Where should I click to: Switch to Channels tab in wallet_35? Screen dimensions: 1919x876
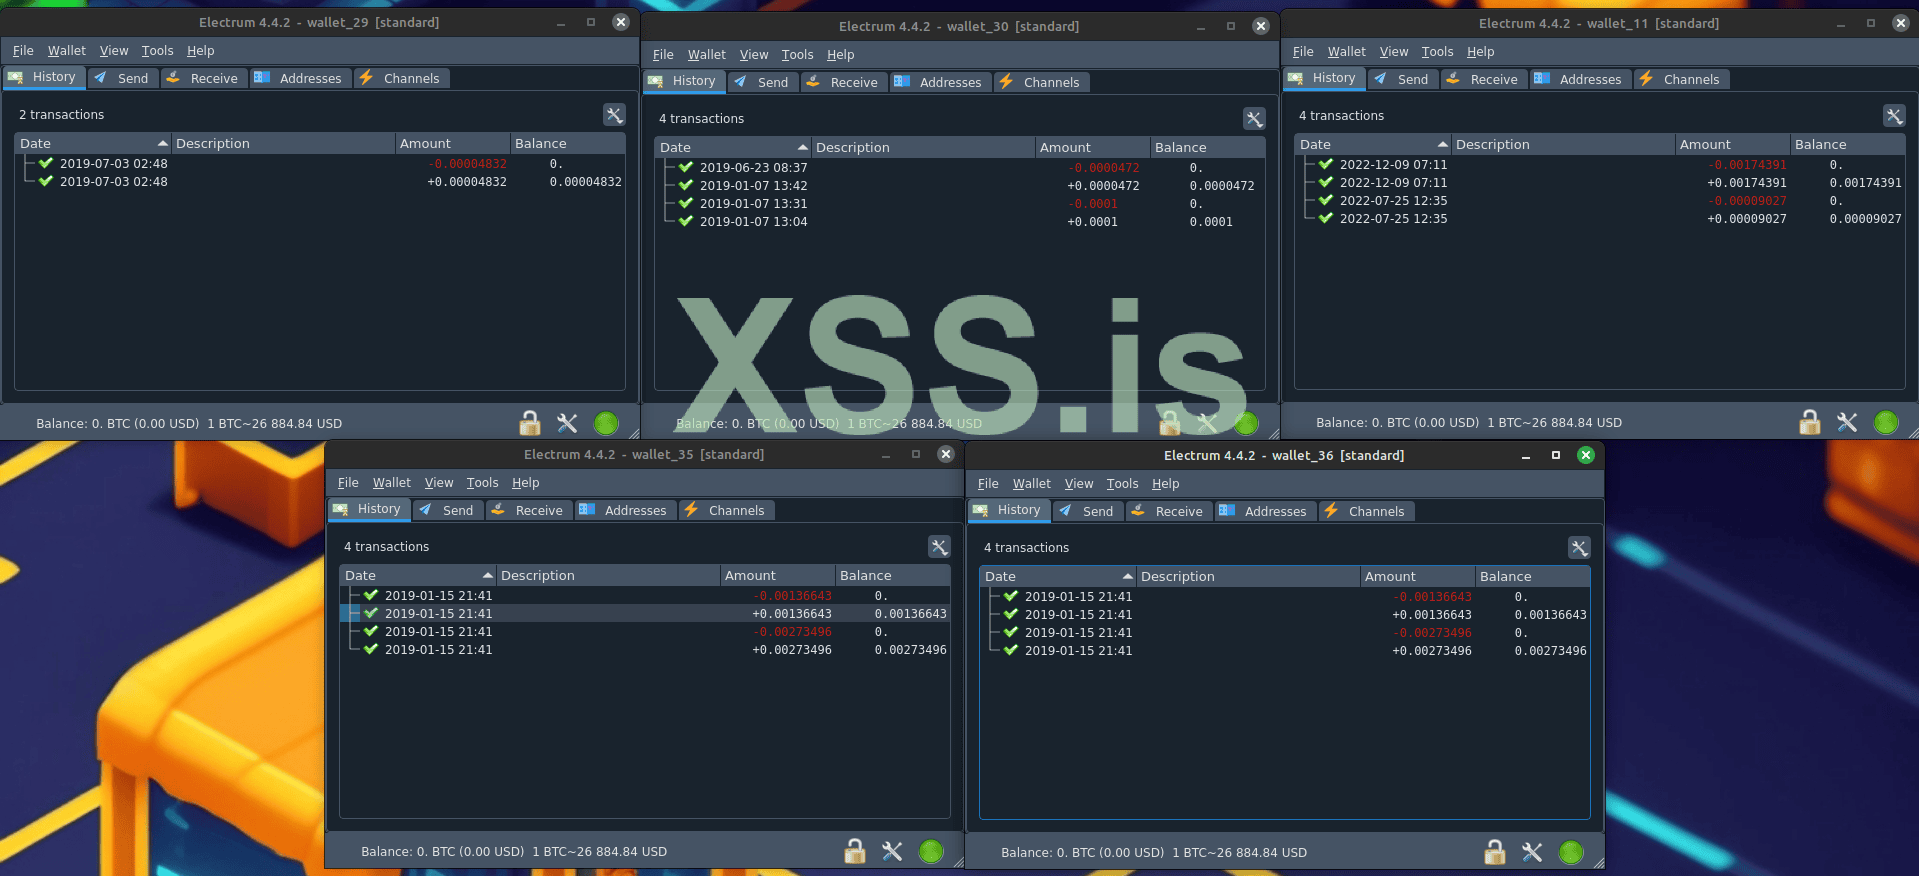[x=726, y=510]
